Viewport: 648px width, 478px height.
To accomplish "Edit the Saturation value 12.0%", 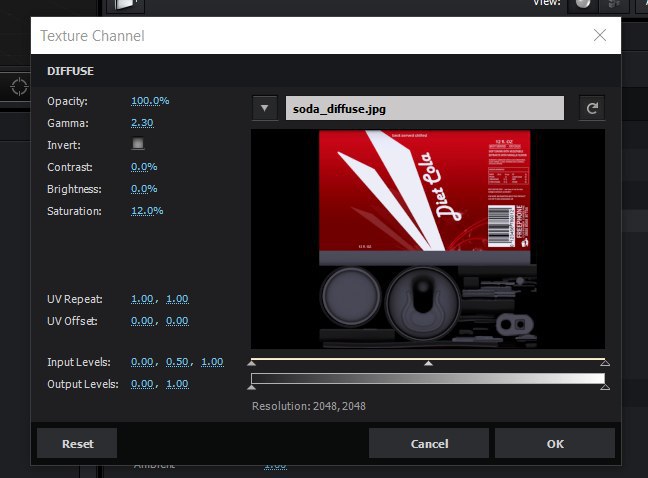I will (x=147, y=211).
